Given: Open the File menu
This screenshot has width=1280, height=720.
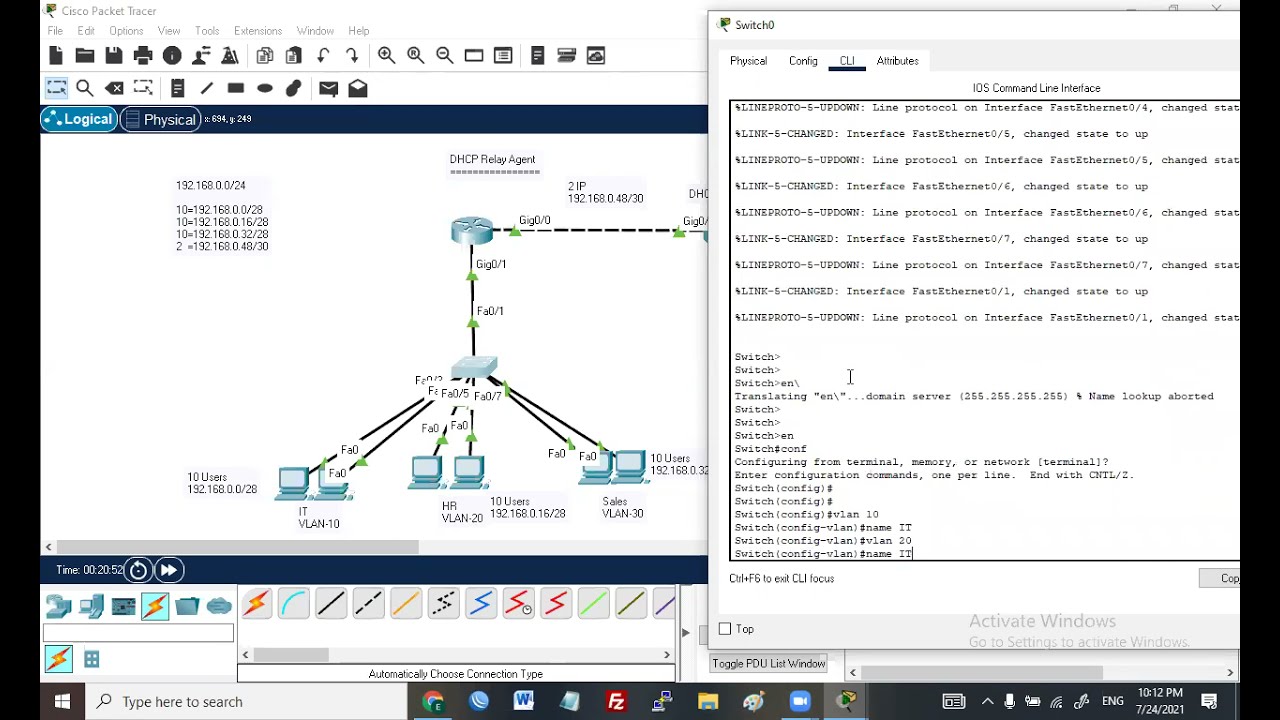Looking at the screenshot, I should click(x=55, y=31).
